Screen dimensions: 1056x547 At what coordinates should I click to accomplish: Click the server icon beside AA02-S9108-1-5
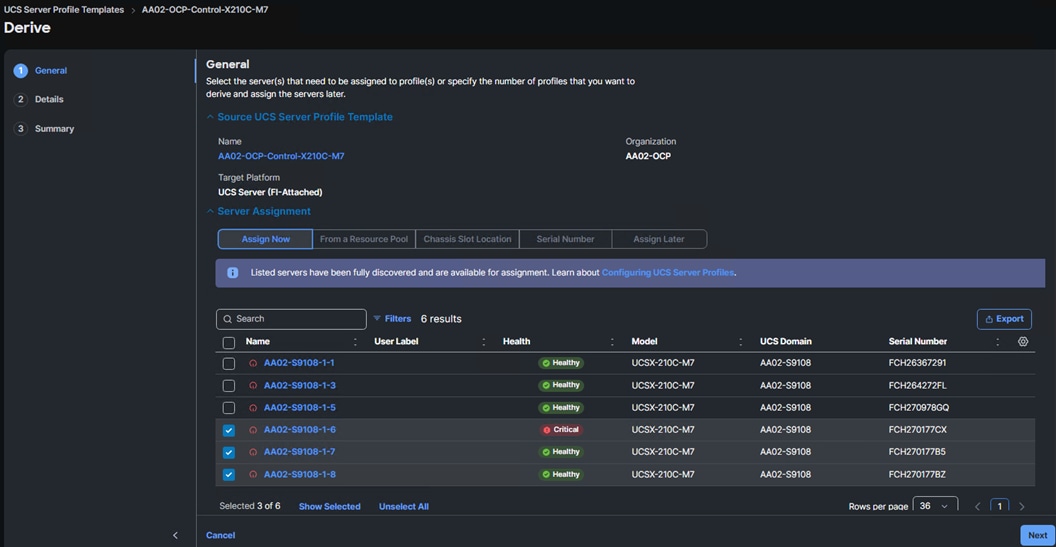253,408
